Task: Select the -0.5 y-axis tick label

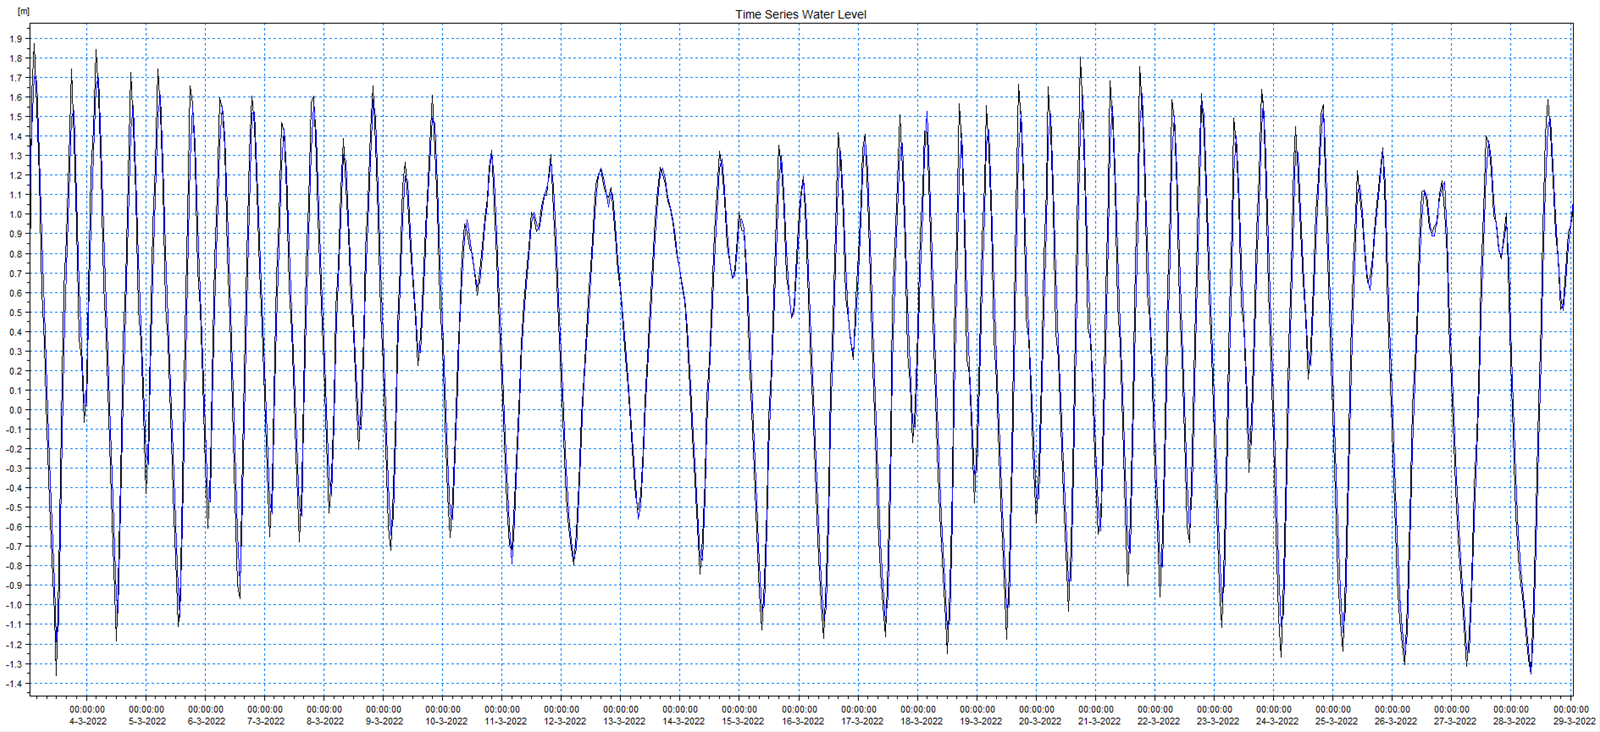Action: (x=15, y=508)
